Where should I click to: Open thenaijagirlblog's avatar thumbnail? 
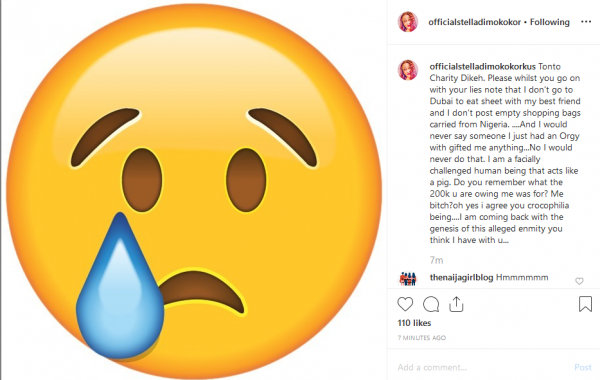click(x=408, y=279)
